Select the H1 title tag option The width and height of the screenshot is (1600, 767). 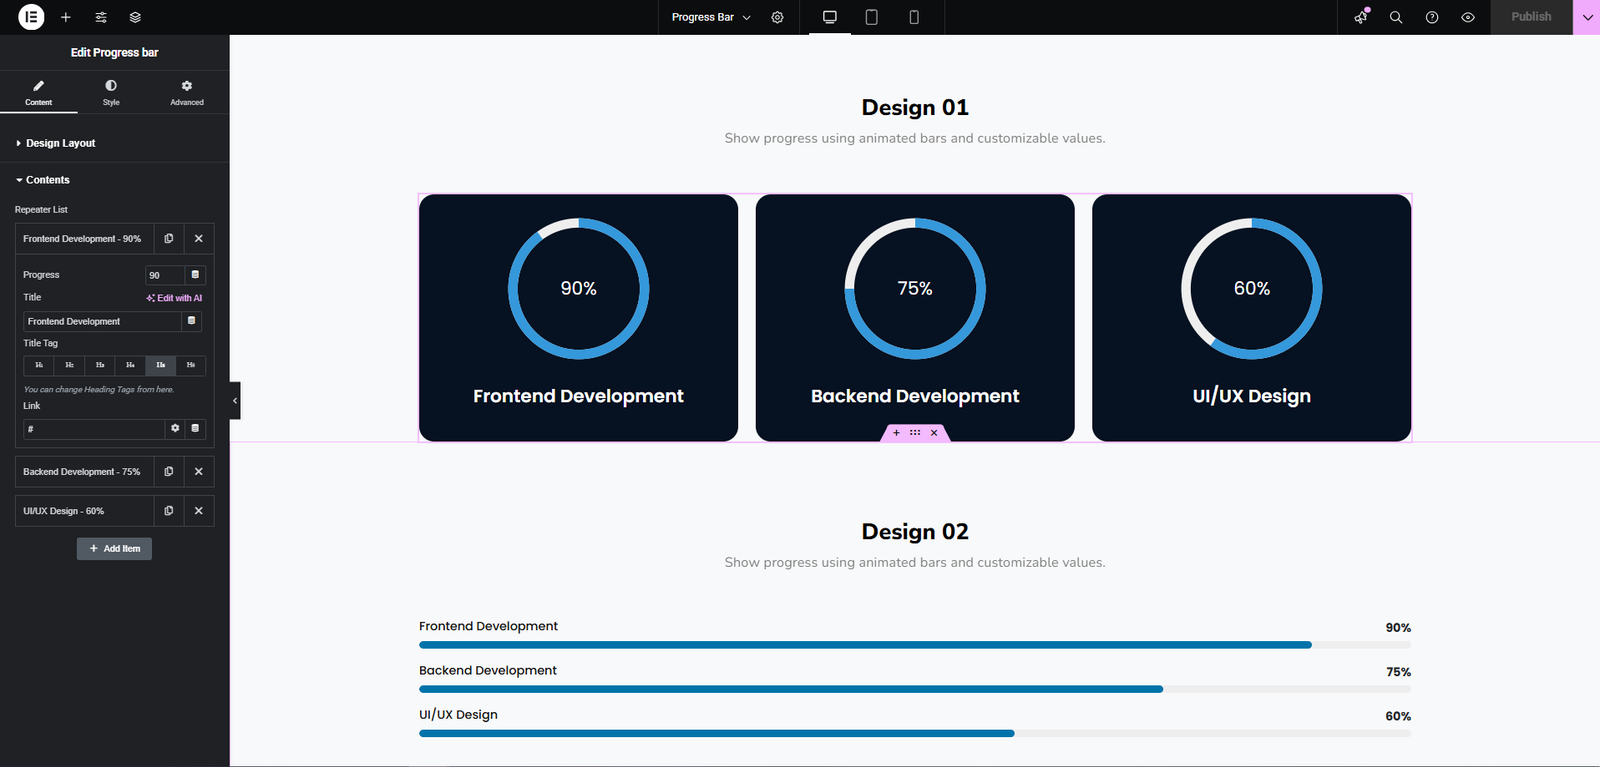click(39, 365)
